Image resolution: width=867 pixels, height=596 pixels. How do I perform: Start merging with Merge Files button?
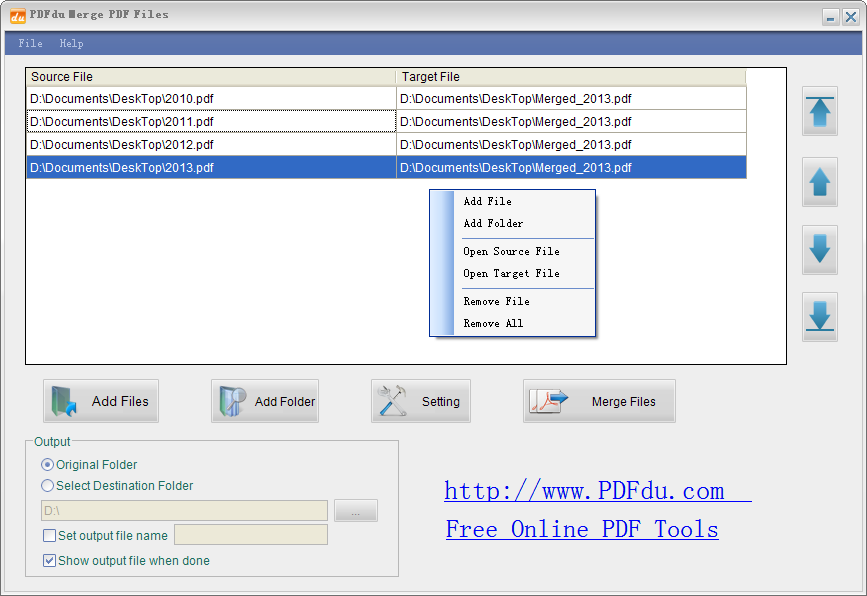599,401
